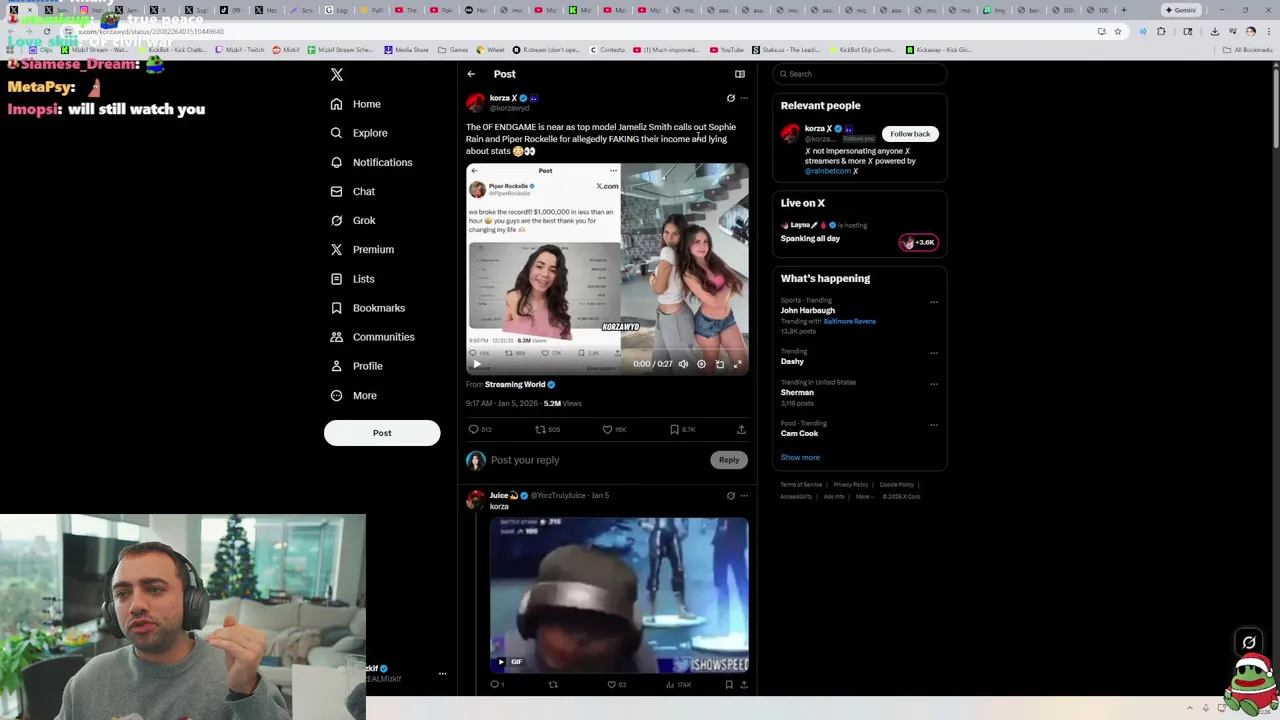Open the video settings gear
Image resolution: width=1280 pixels, height=720 pixels.
point(701,364)
